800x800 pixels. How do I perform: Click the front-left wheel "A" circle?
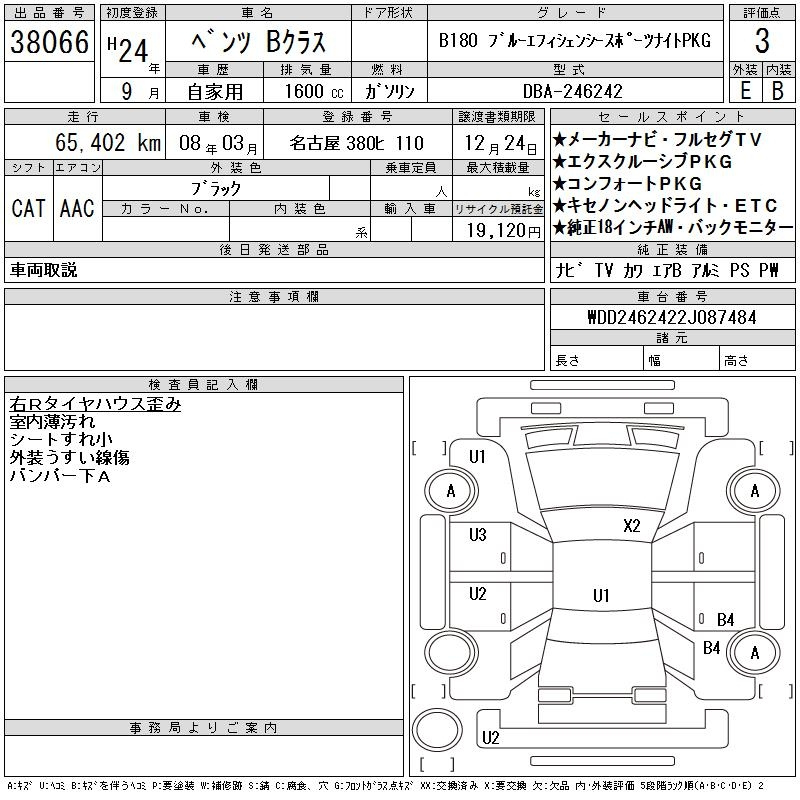pos(451,491)
